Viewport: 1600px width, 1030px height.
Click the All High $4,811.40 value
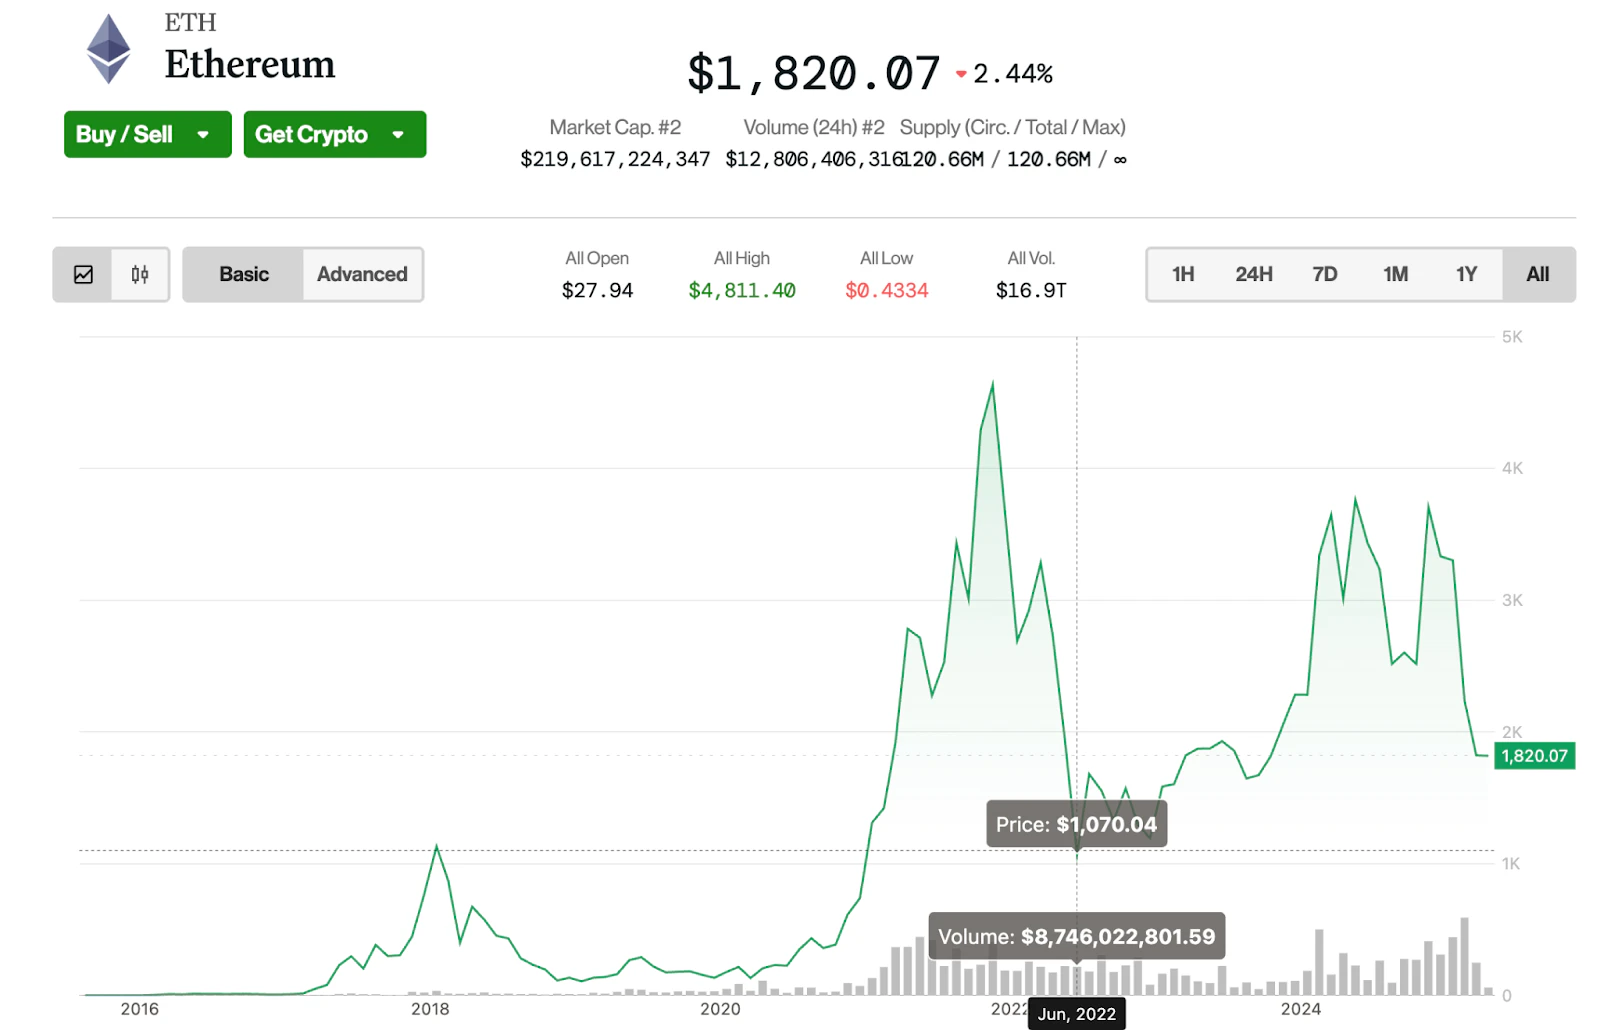[x=741, y=290]
